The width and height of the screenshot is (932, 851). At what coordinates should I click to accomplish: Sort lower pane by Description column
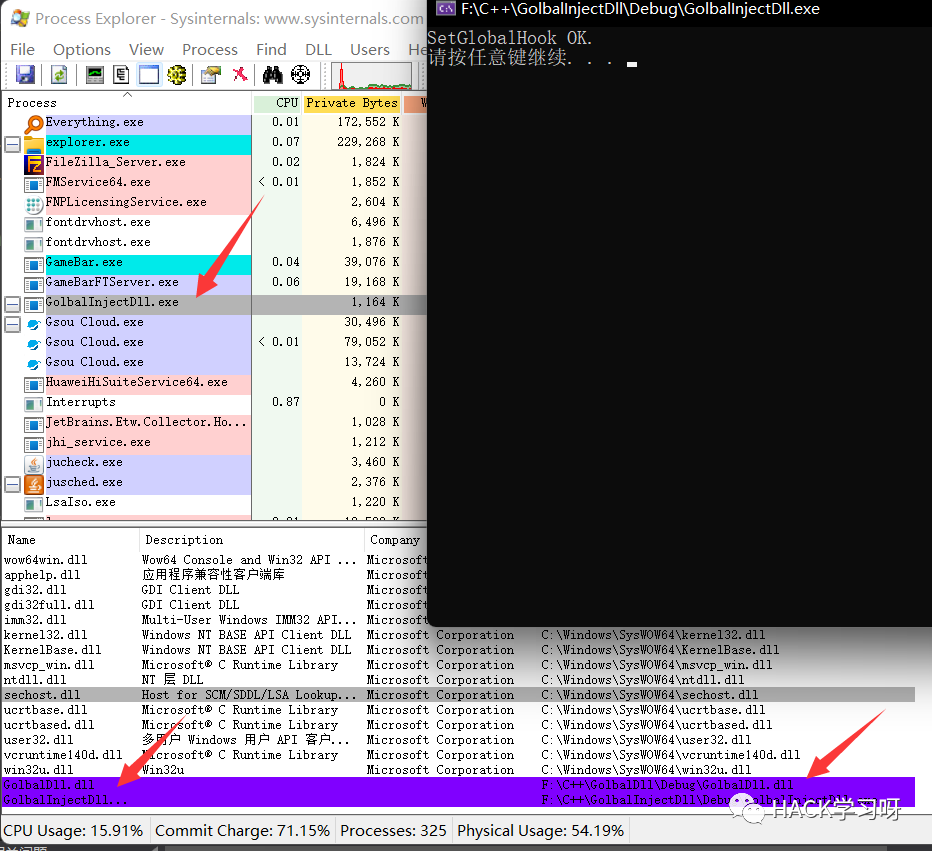point(252,540)
